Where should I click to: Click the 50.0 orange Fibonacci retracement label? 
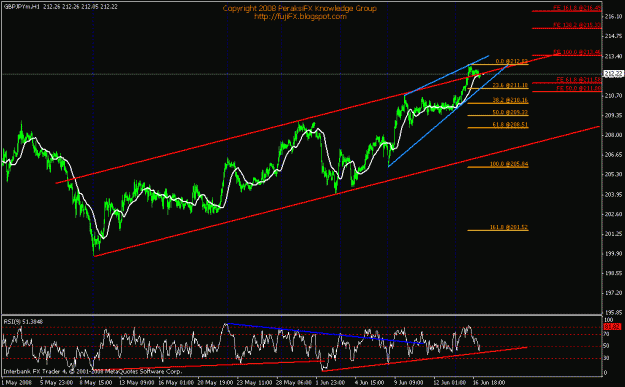510,112
